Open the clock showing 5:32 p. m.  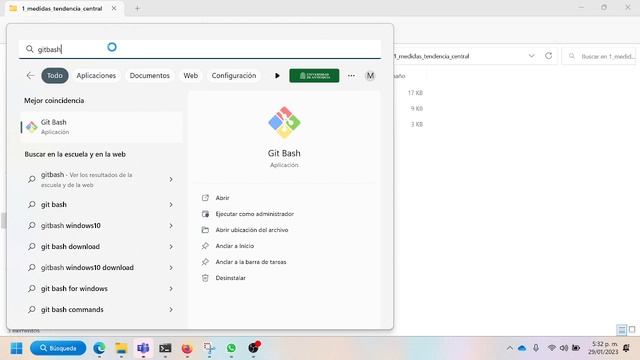pos(603,348)
